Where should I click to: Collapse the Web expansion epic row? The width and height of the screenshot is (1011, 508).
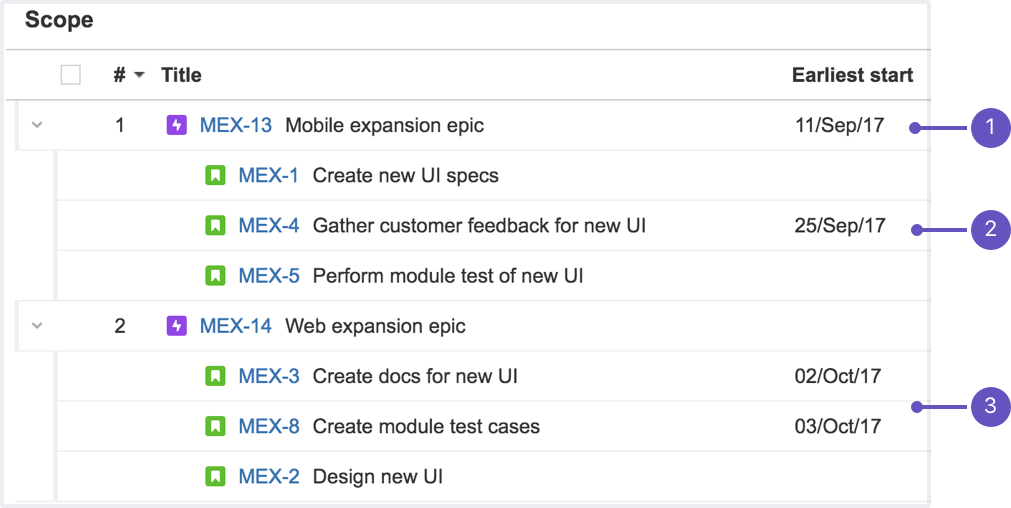point(37,326)
